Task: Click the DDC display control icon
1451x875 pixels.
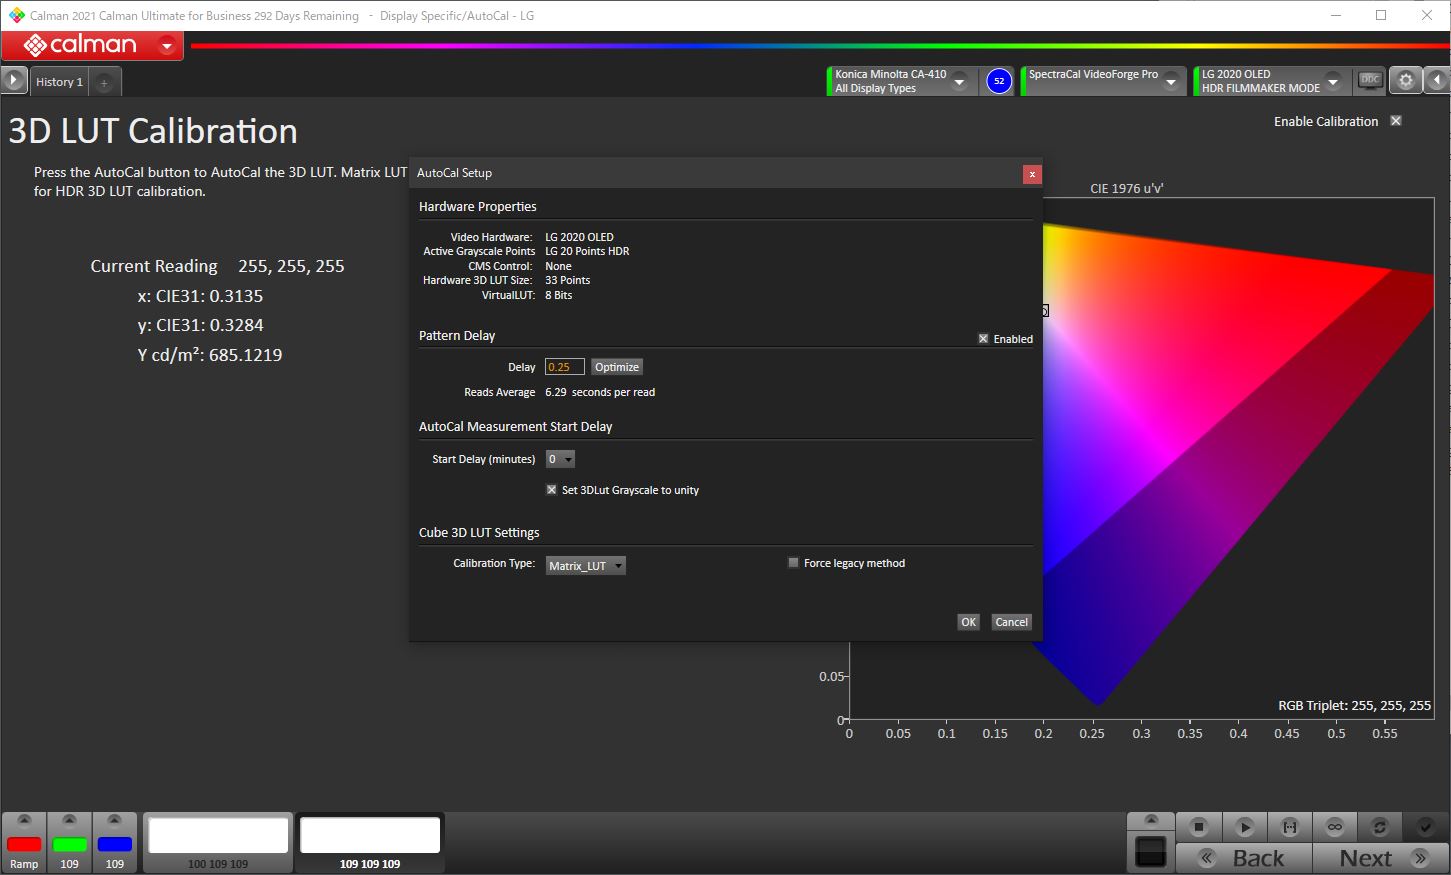Action: tap(1370, 81)
